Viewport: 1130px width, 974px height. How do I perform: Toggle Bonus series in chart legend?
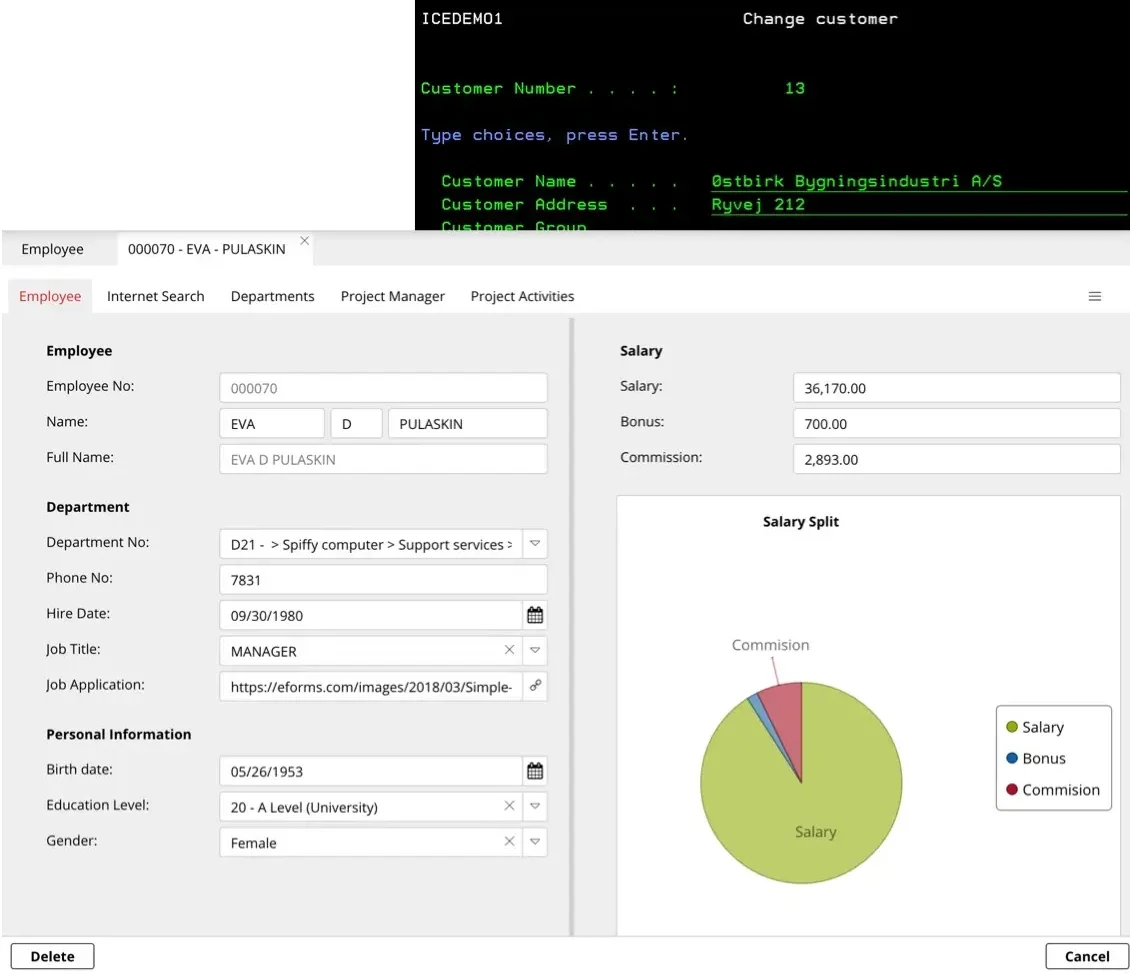coord(1036,758)
